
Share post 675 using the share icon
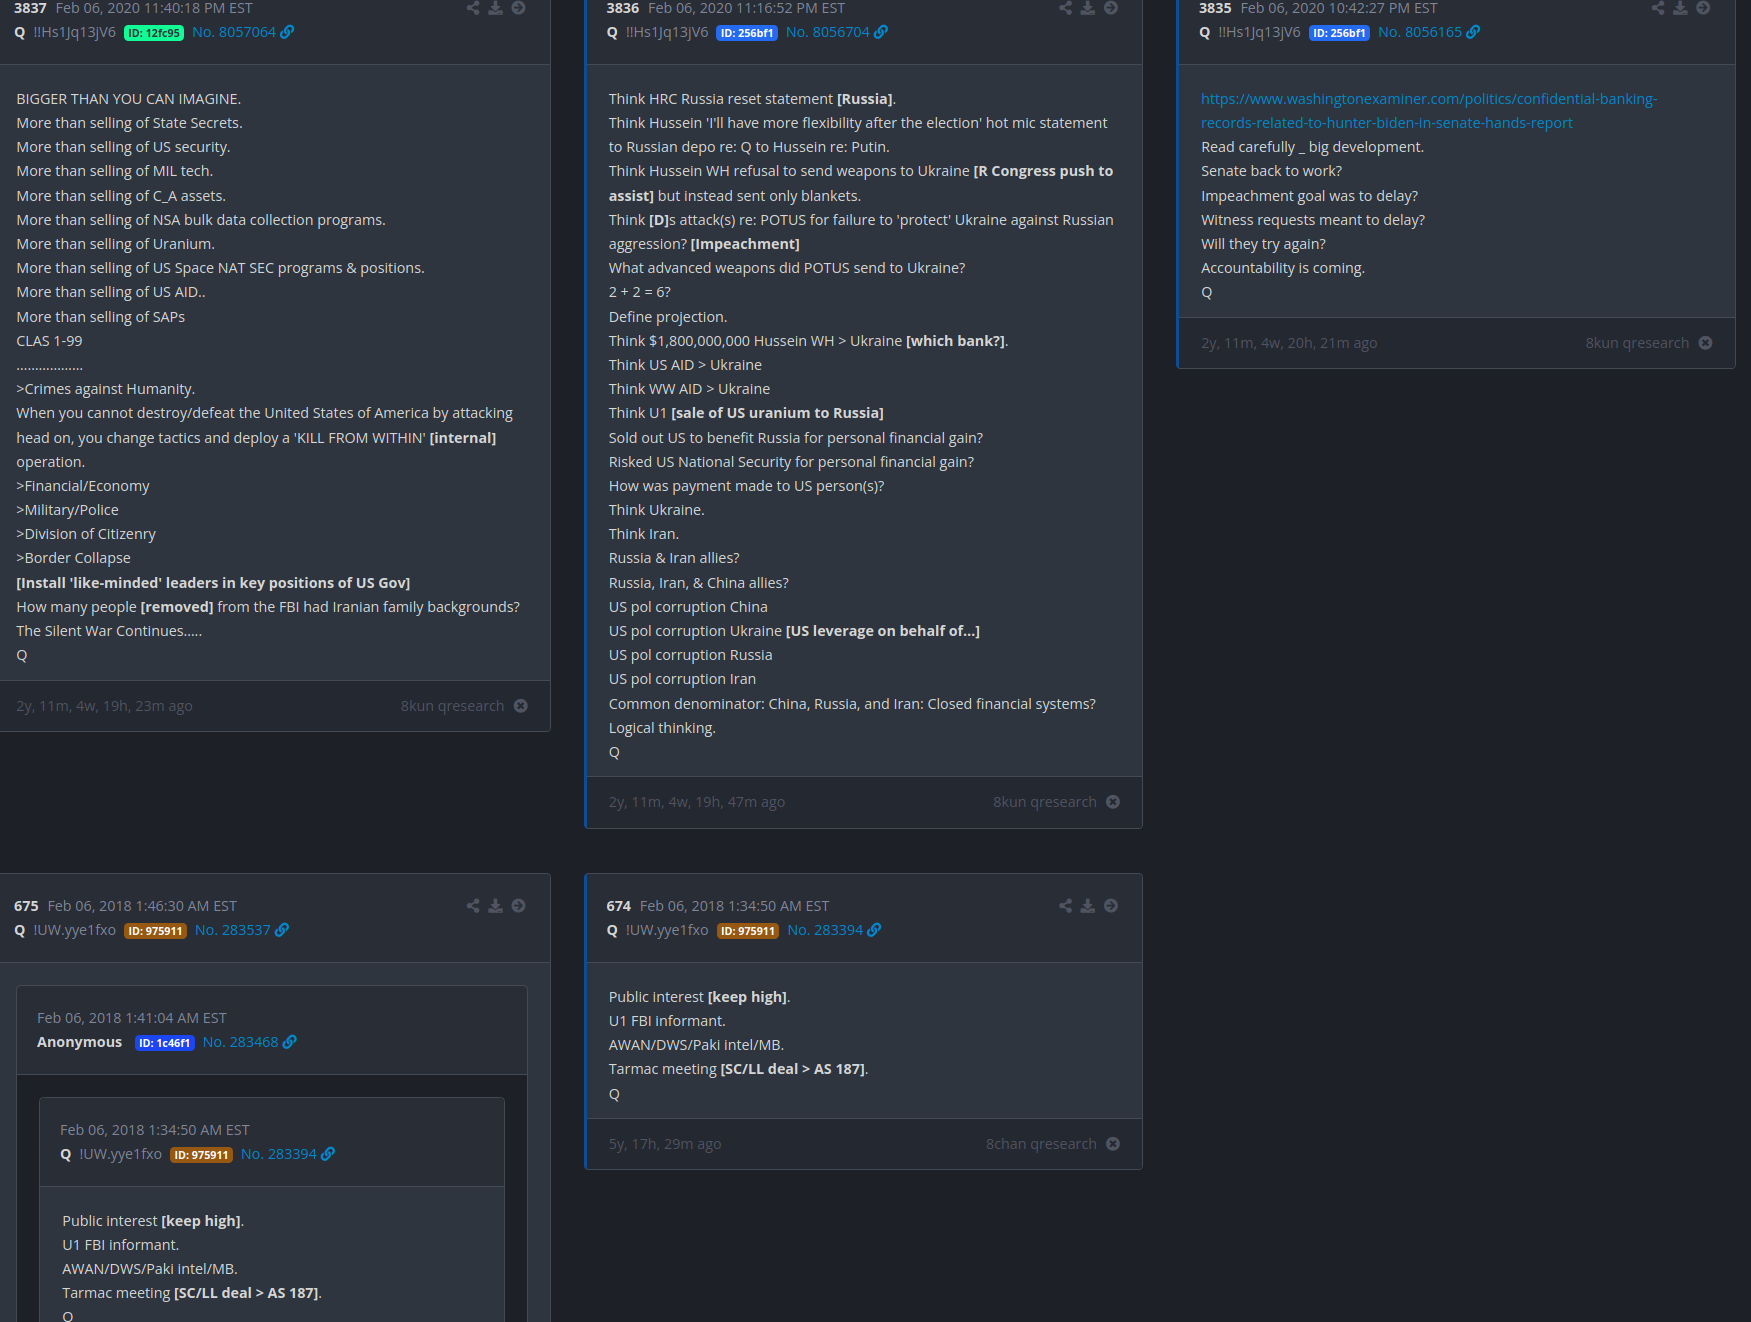pos(473,906)
